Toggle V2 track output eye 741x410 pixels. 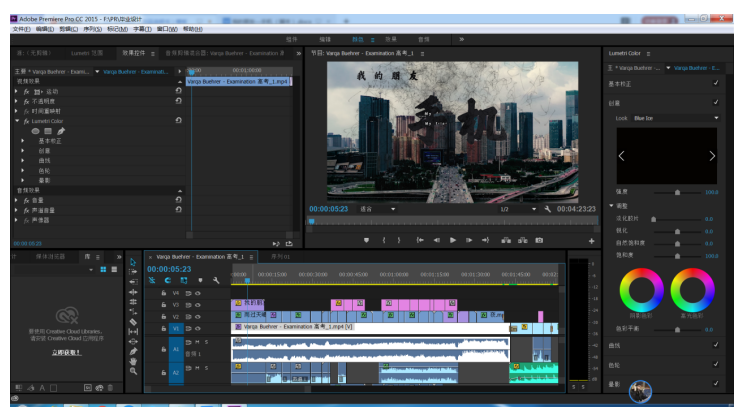point(198,317)
